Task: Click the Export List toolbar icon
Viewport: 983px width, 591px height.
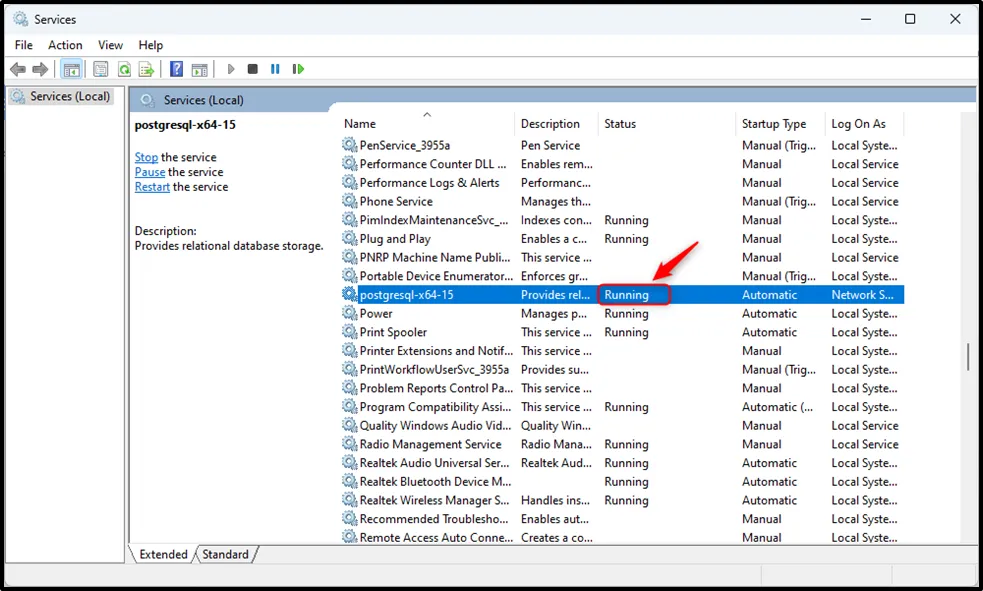Action: coord(147,69)
